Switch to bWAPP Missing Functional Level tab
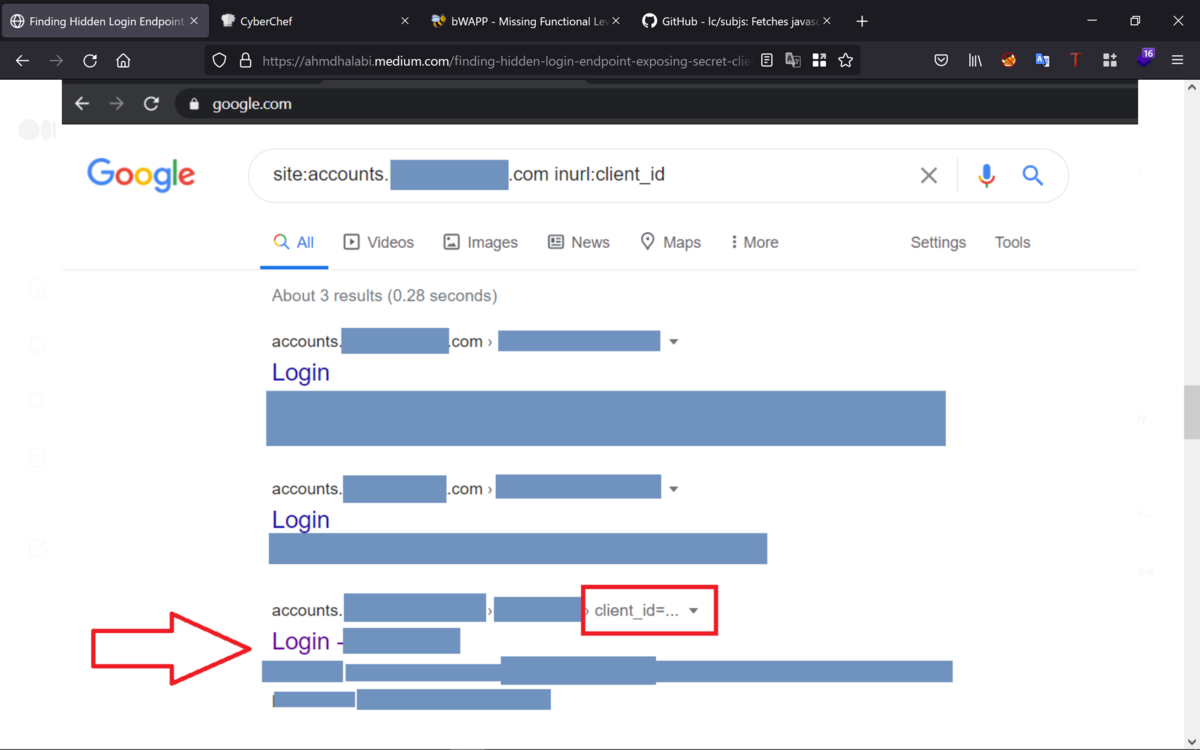The height and width of the screenshot is (750, 1200). pos(525,21)
